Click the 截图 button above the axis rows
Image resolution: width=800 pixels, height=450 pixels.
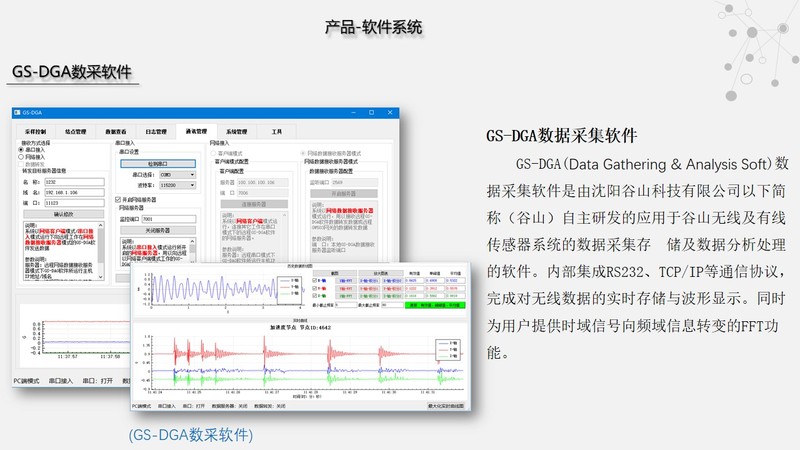335,273
